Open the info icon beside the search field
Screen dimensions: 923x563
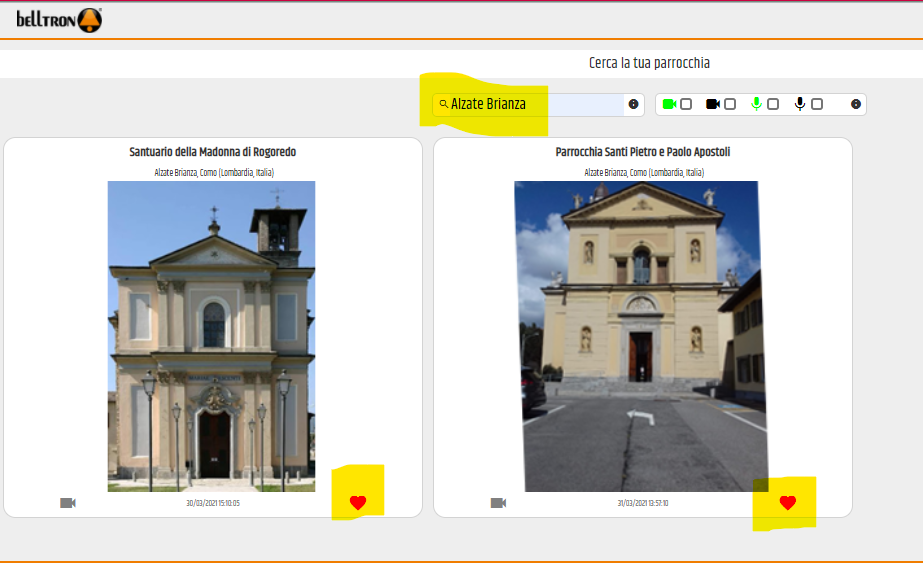point(633,104)
